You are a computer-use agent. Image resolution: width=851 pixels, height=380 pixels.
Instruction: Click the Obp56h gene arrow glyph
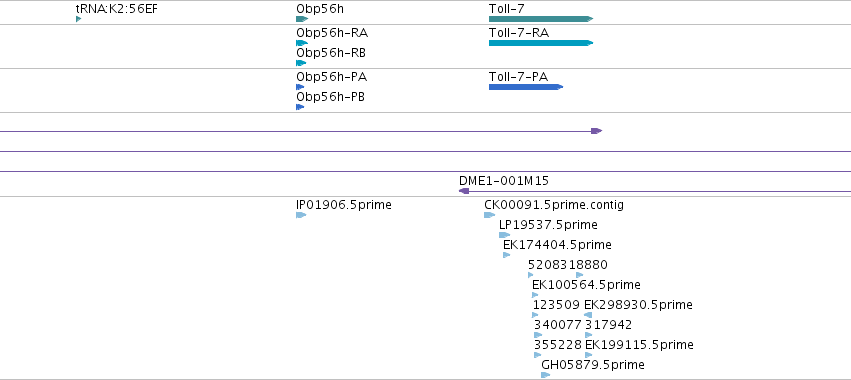tap(302, 19)
